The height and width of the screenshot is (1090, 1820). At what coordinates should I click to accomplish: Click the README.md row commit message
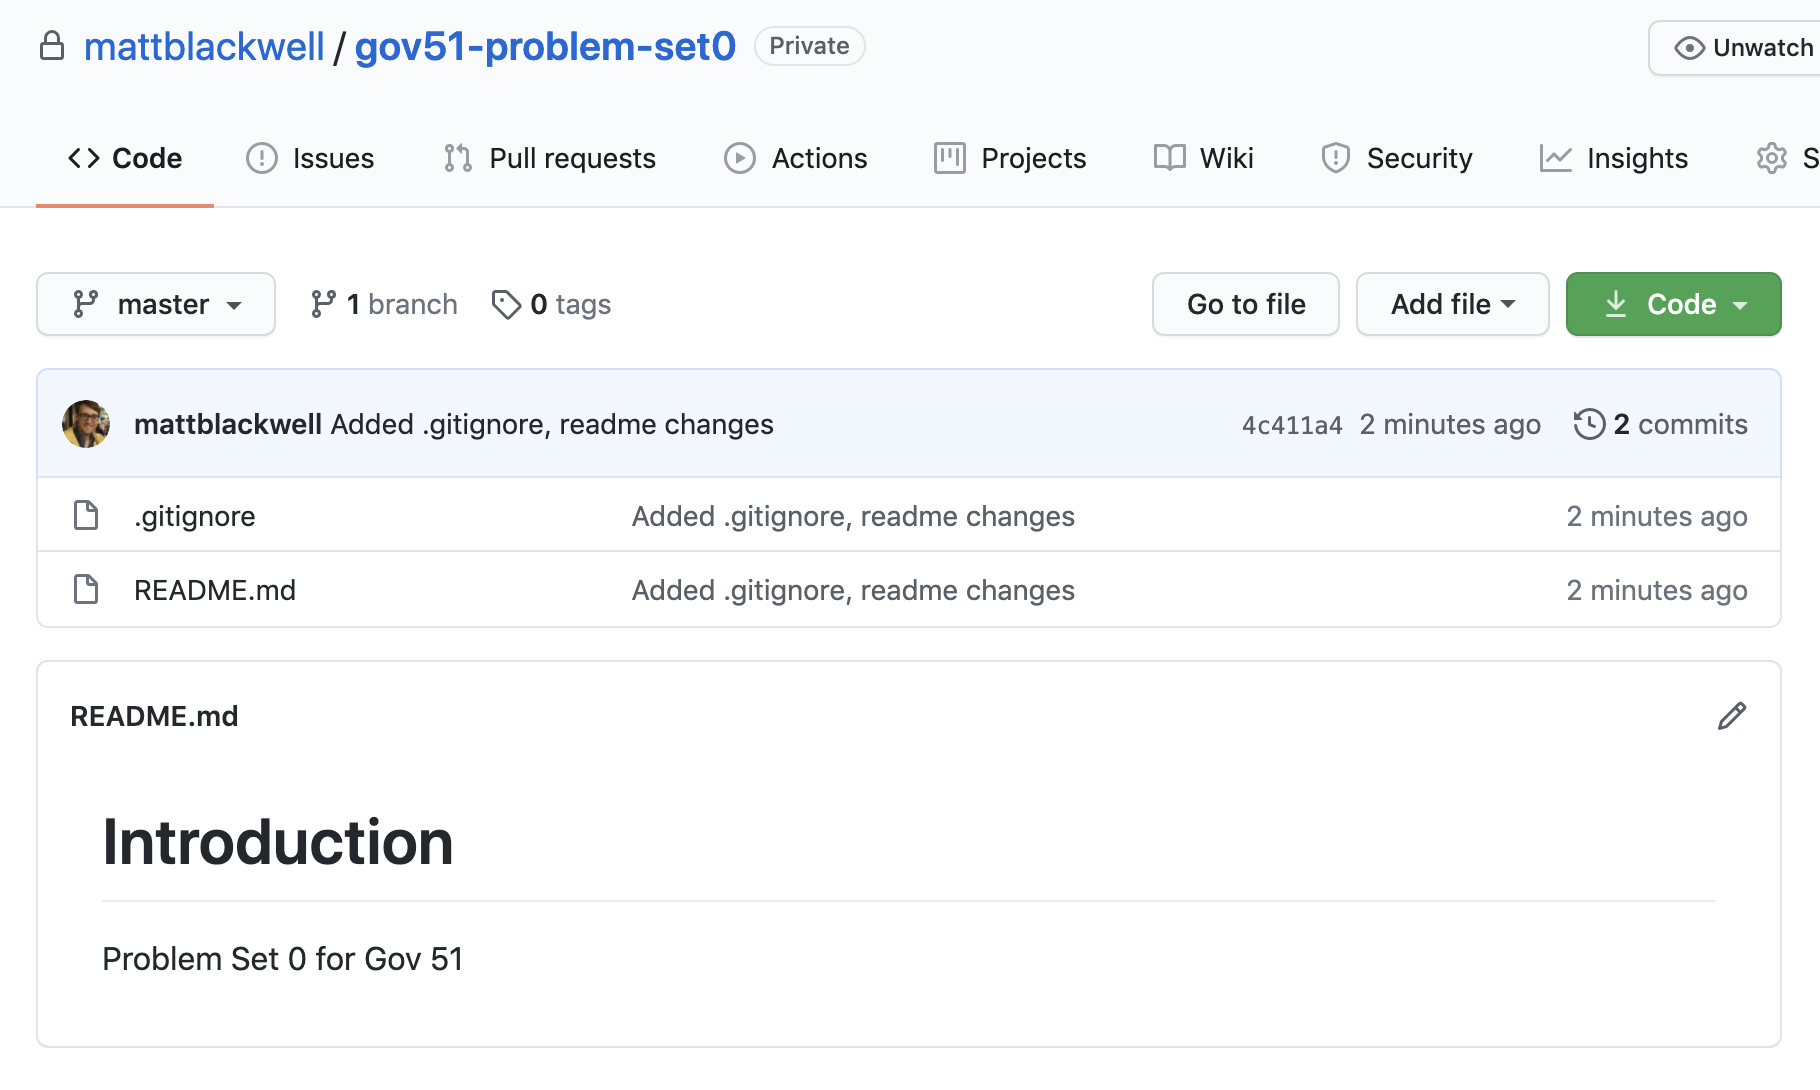pyautogui.click(x=853, y=590)
